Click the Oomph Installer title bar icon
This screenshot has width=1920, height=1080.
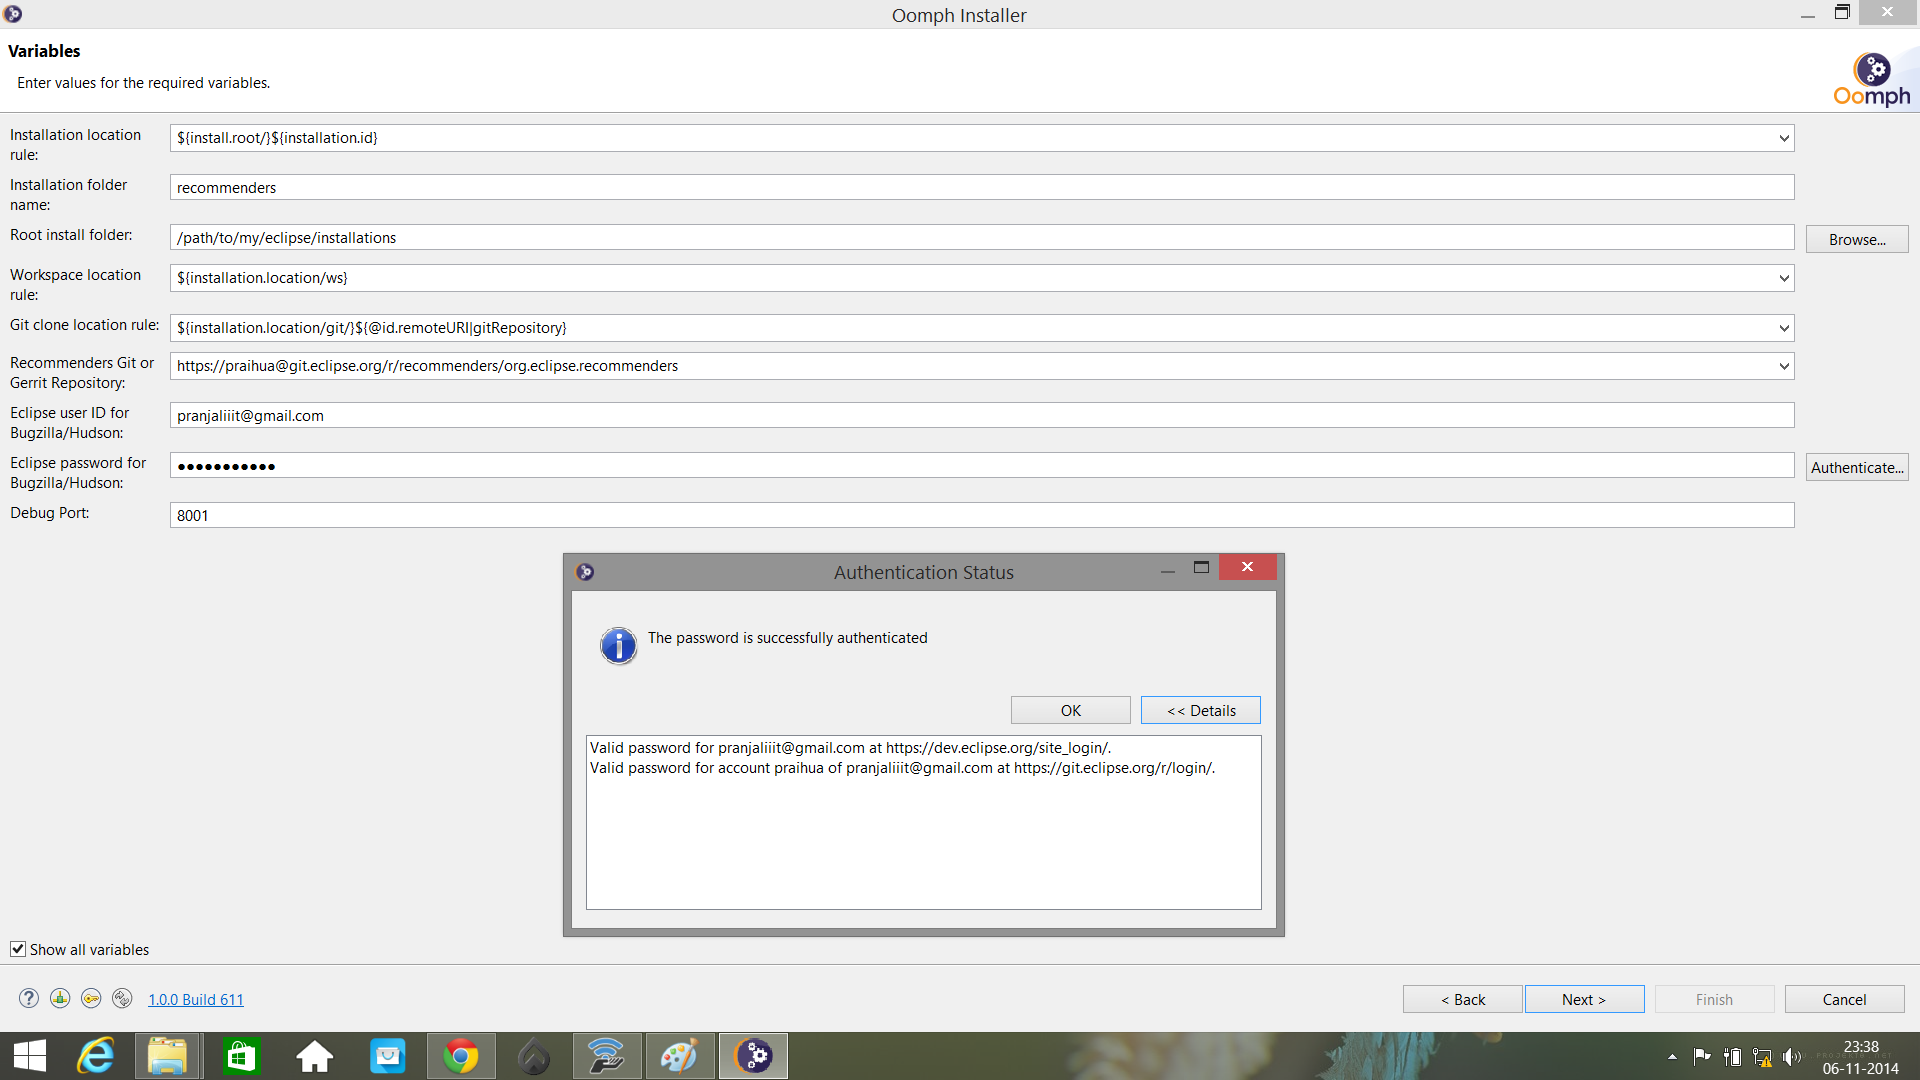click(x=13, y=14)
